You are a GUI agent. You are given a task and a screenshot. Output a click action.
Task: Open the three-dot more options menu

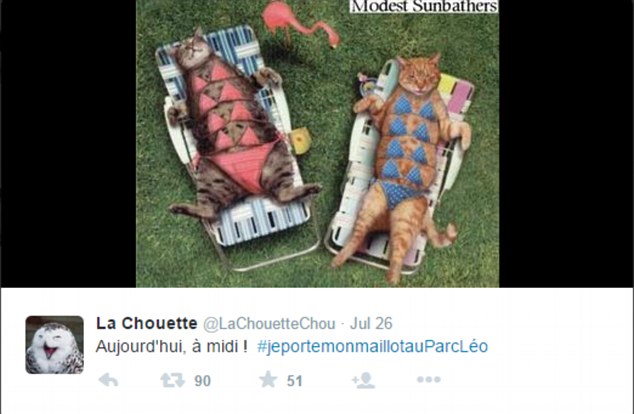(429, 379)
